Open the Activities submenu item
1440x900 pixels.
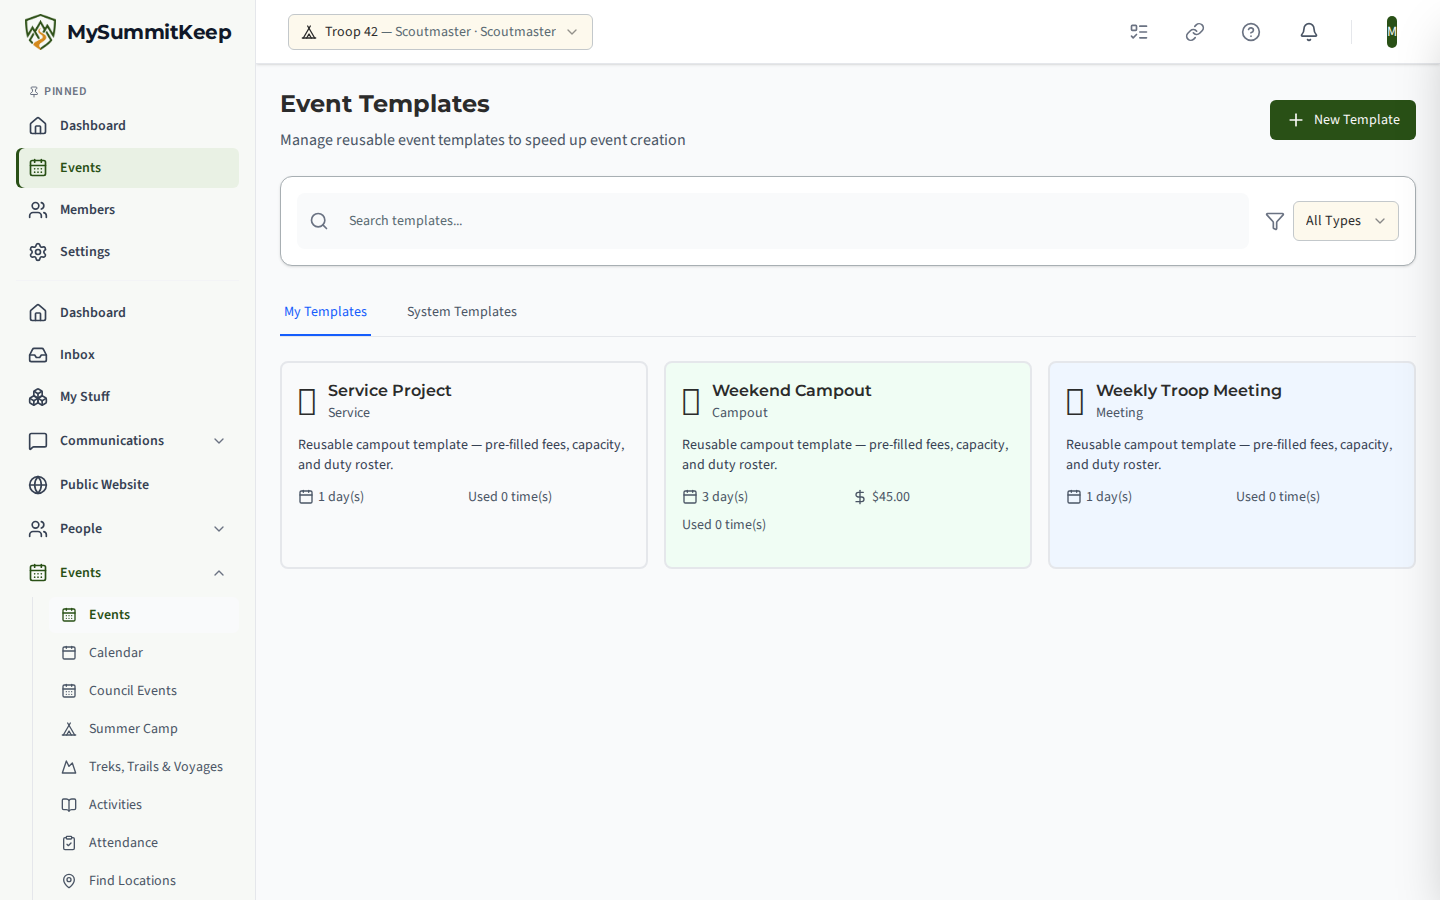[144, 805]
